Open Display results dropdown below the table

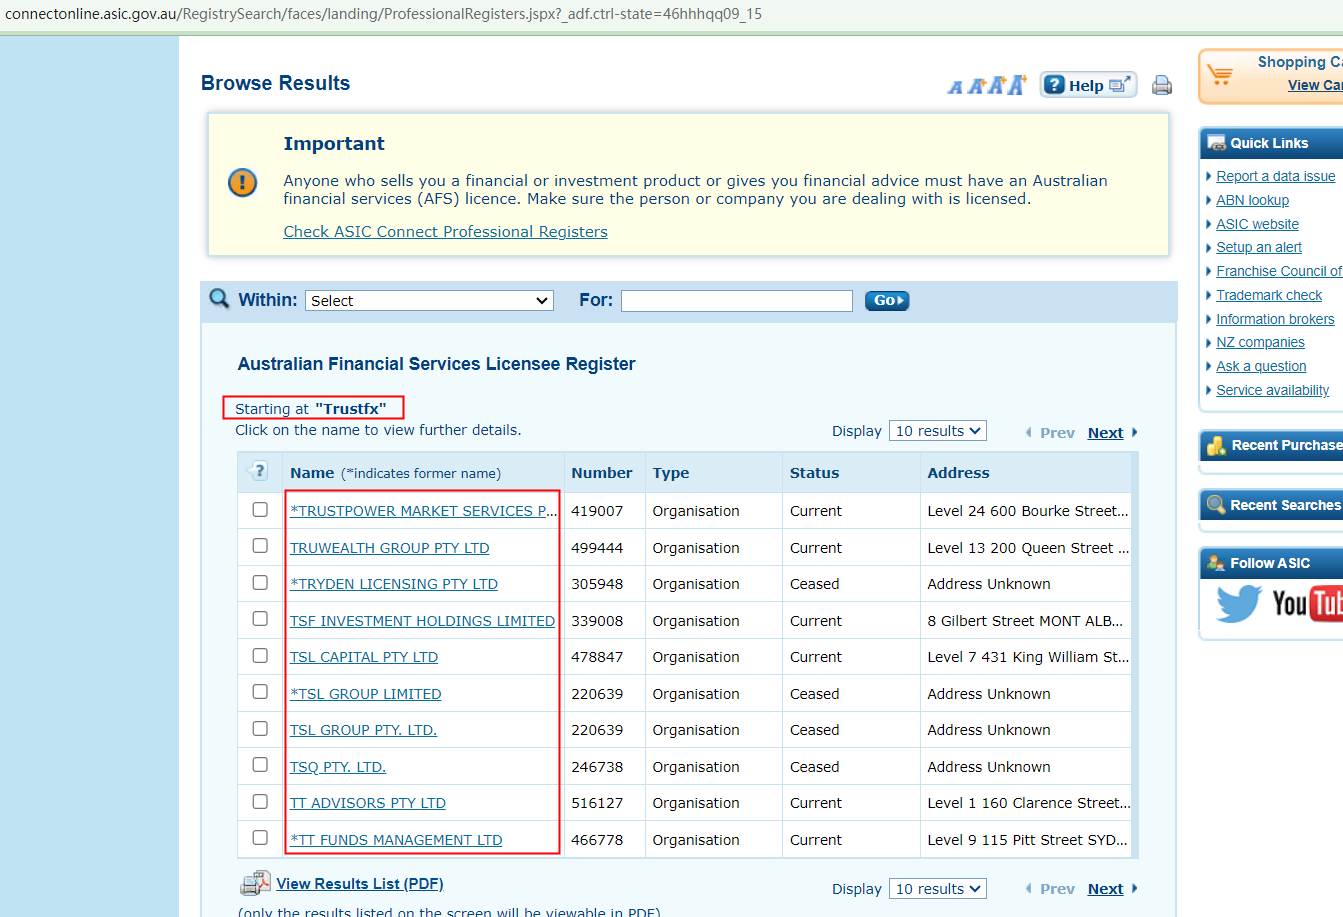click(938, 889)
